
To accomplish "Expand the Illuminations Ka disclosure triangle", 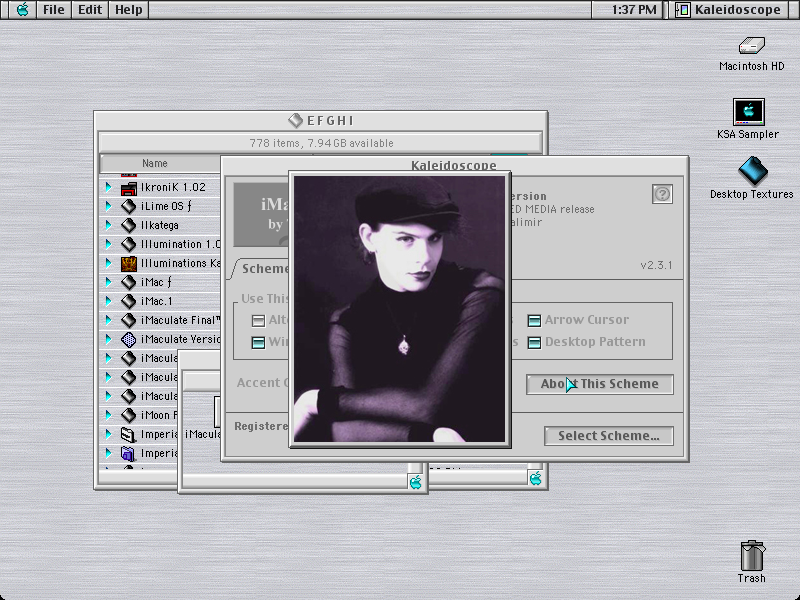I will coord(108,263).
